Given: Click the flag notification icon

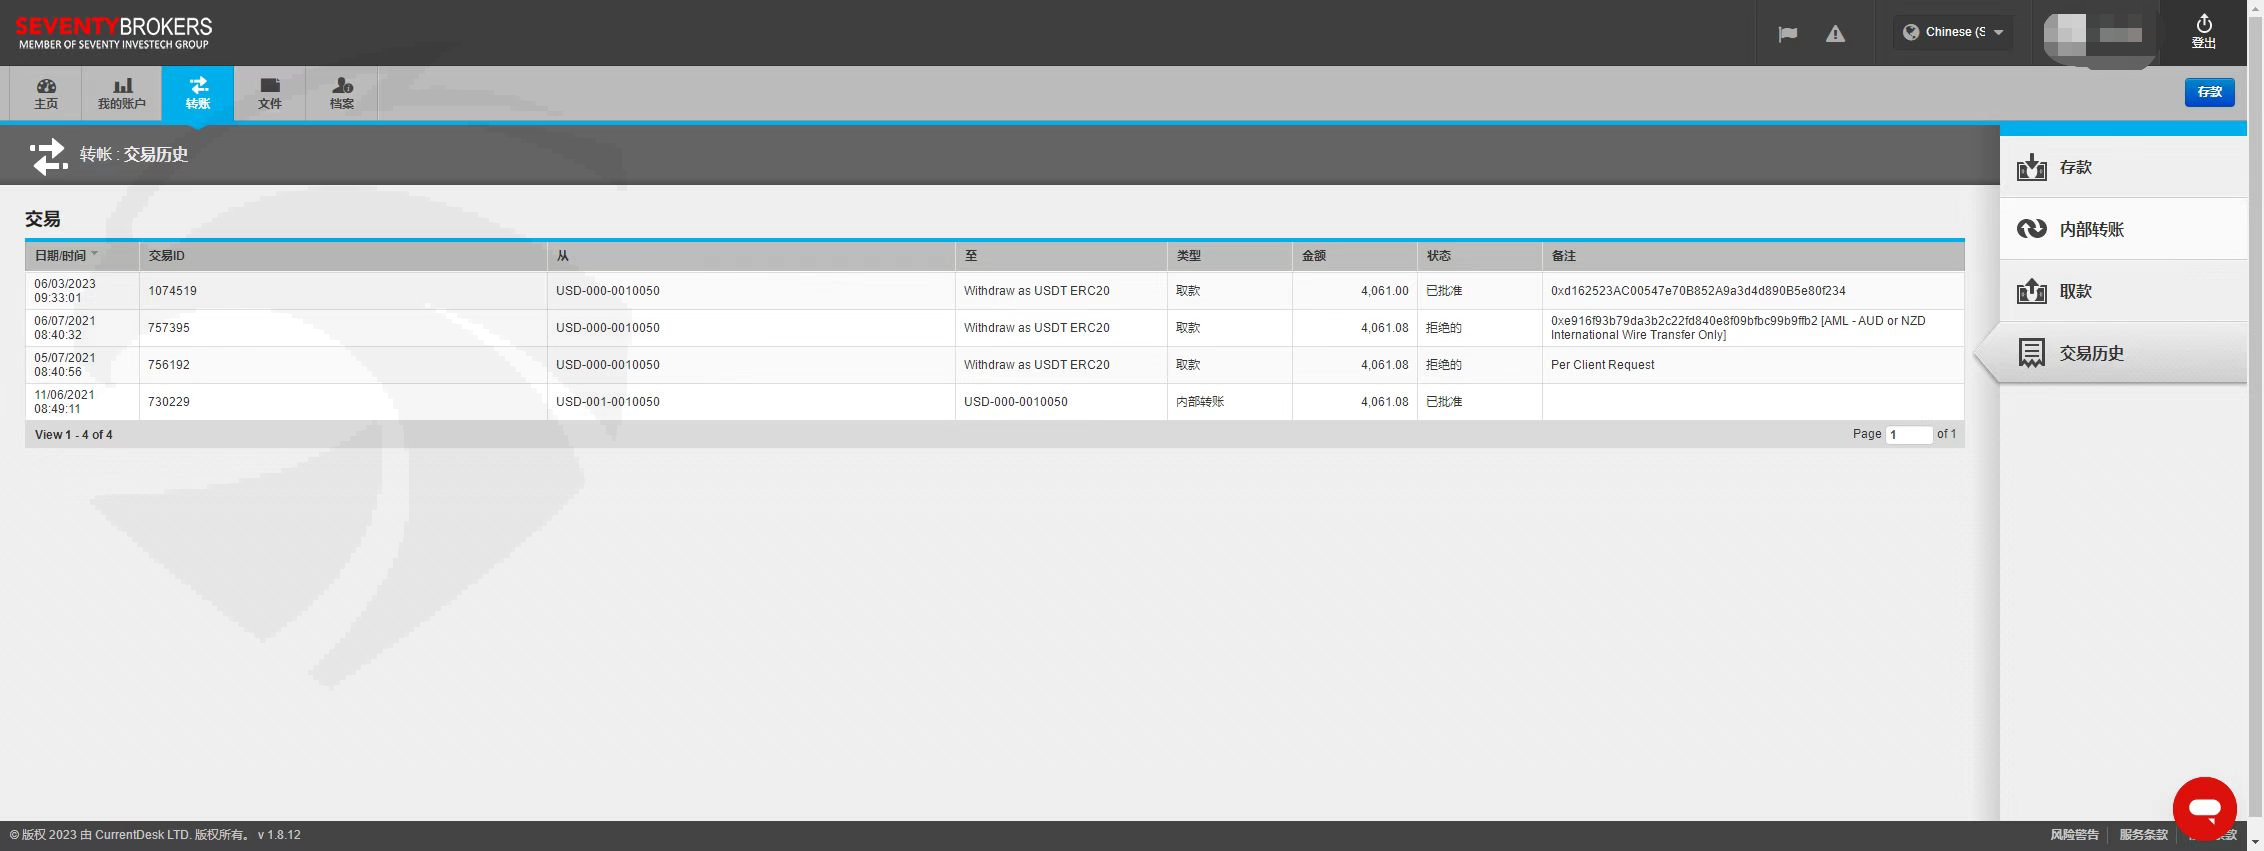Looking at the screenshot, I should [x=1788, y=34].
